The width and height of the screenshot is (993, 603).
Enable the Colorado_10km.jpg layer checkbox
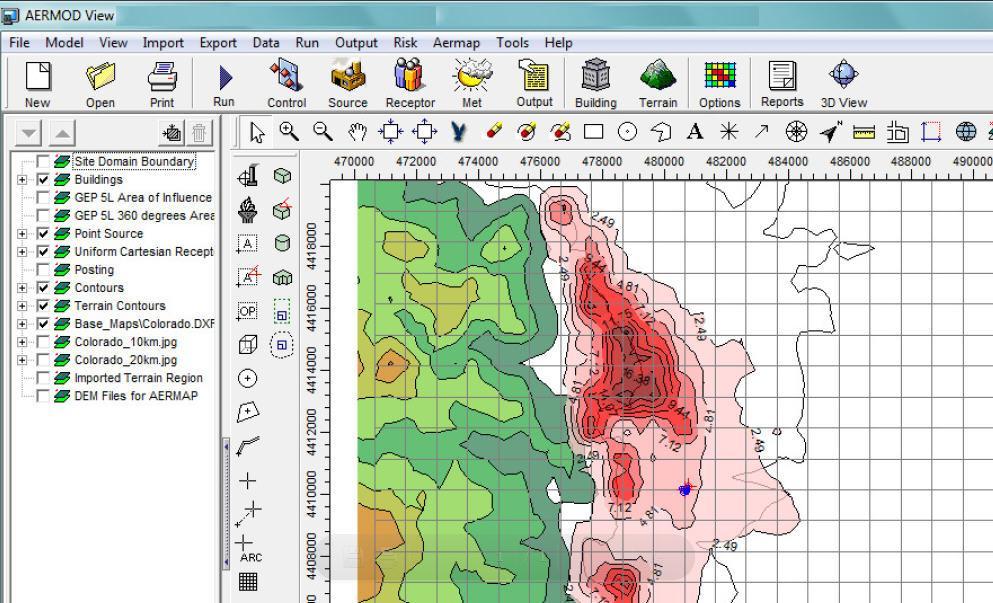tap(42, 342)
